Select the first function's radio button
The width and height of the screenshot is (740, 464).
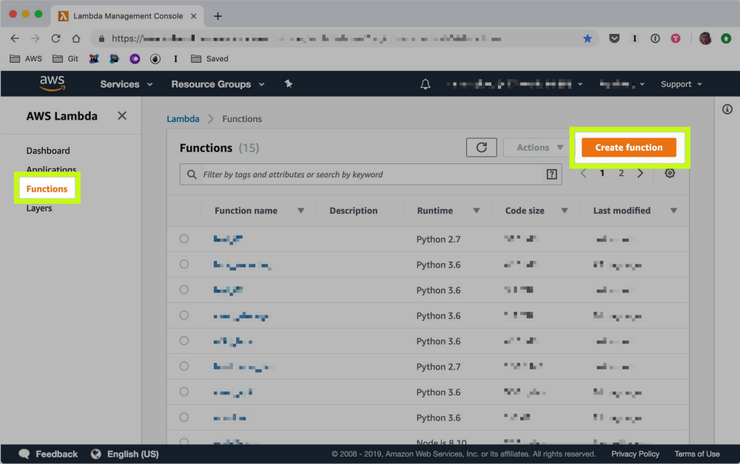tap(184, 239)
